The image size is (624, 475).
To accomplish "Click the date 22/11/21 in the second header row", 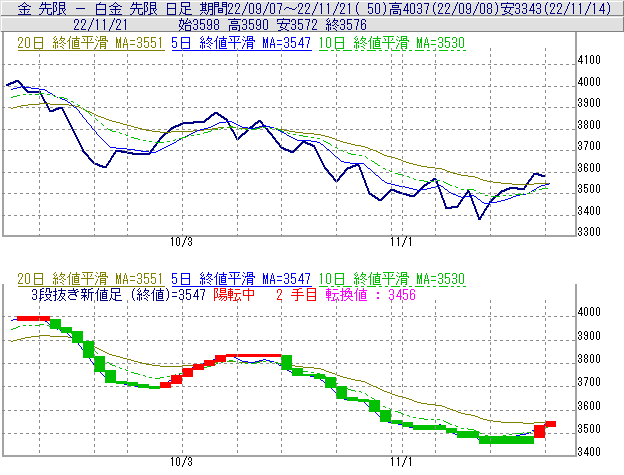I will tap(100, 25).
